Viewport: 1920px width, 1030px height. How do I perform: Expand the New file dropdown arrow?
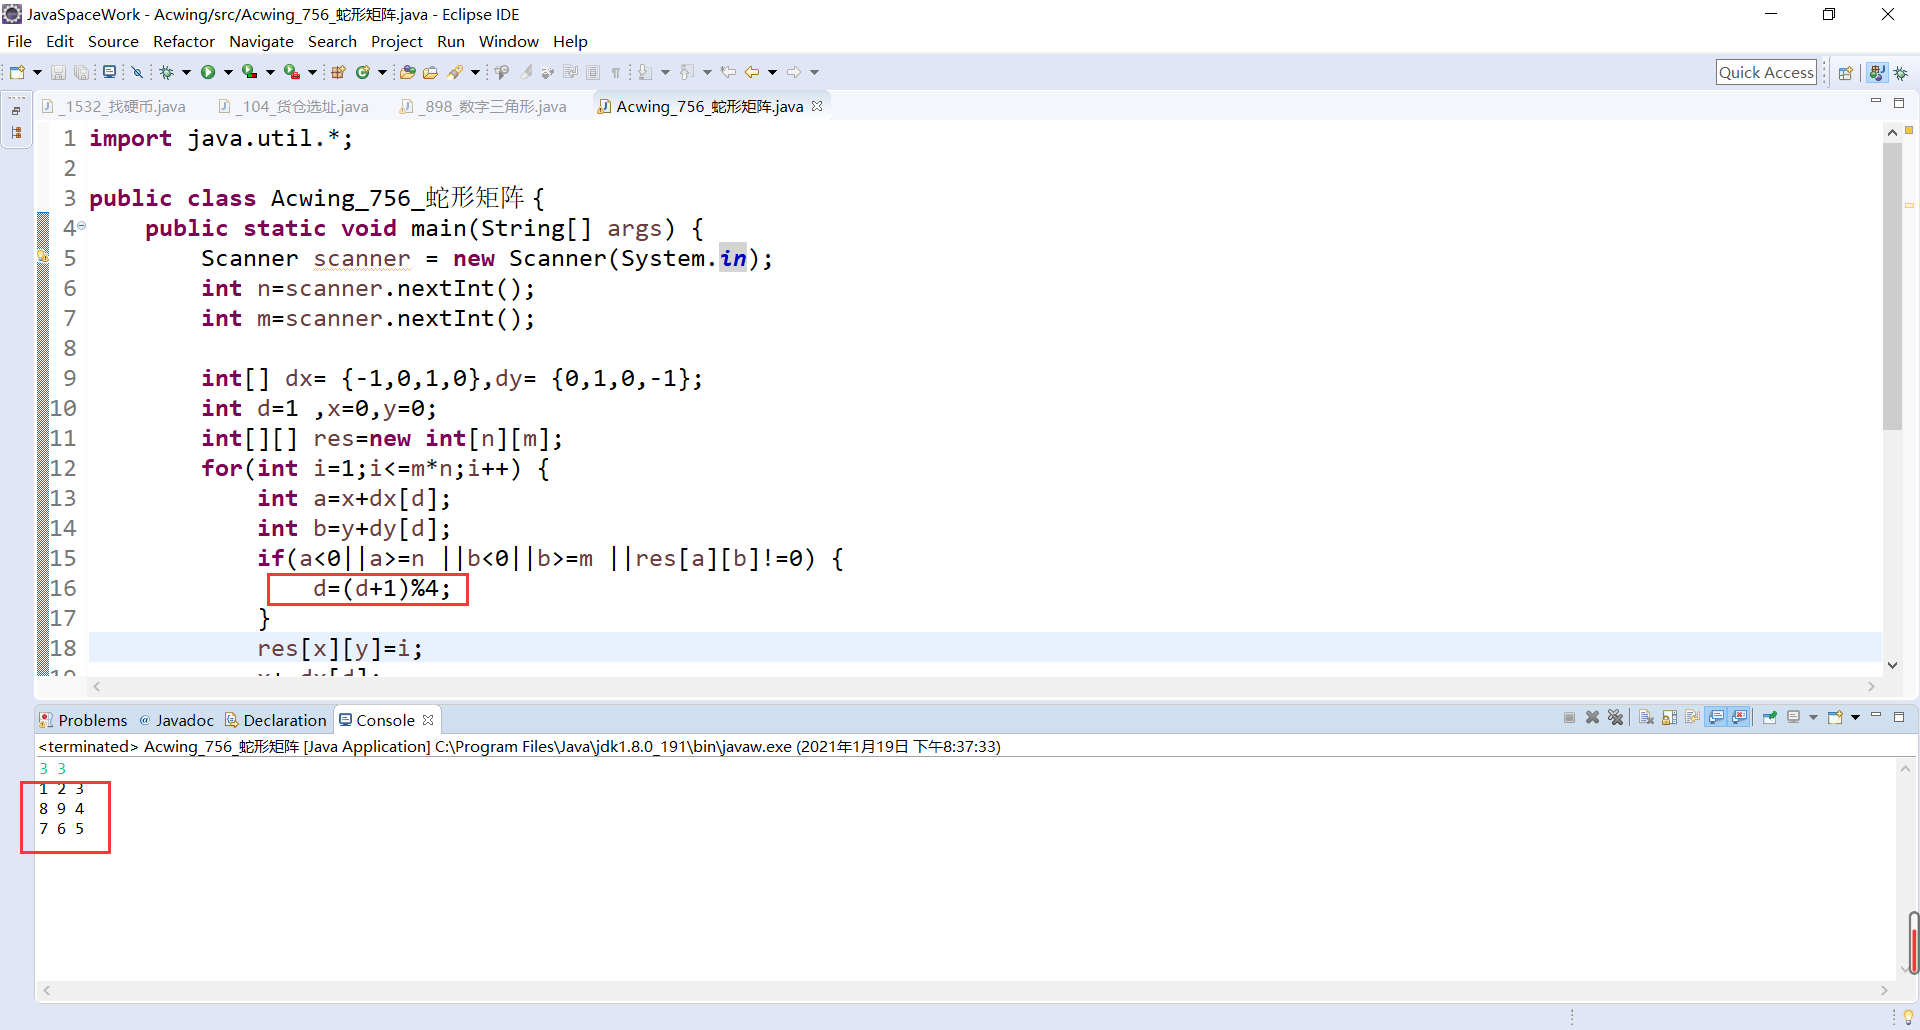37,72
